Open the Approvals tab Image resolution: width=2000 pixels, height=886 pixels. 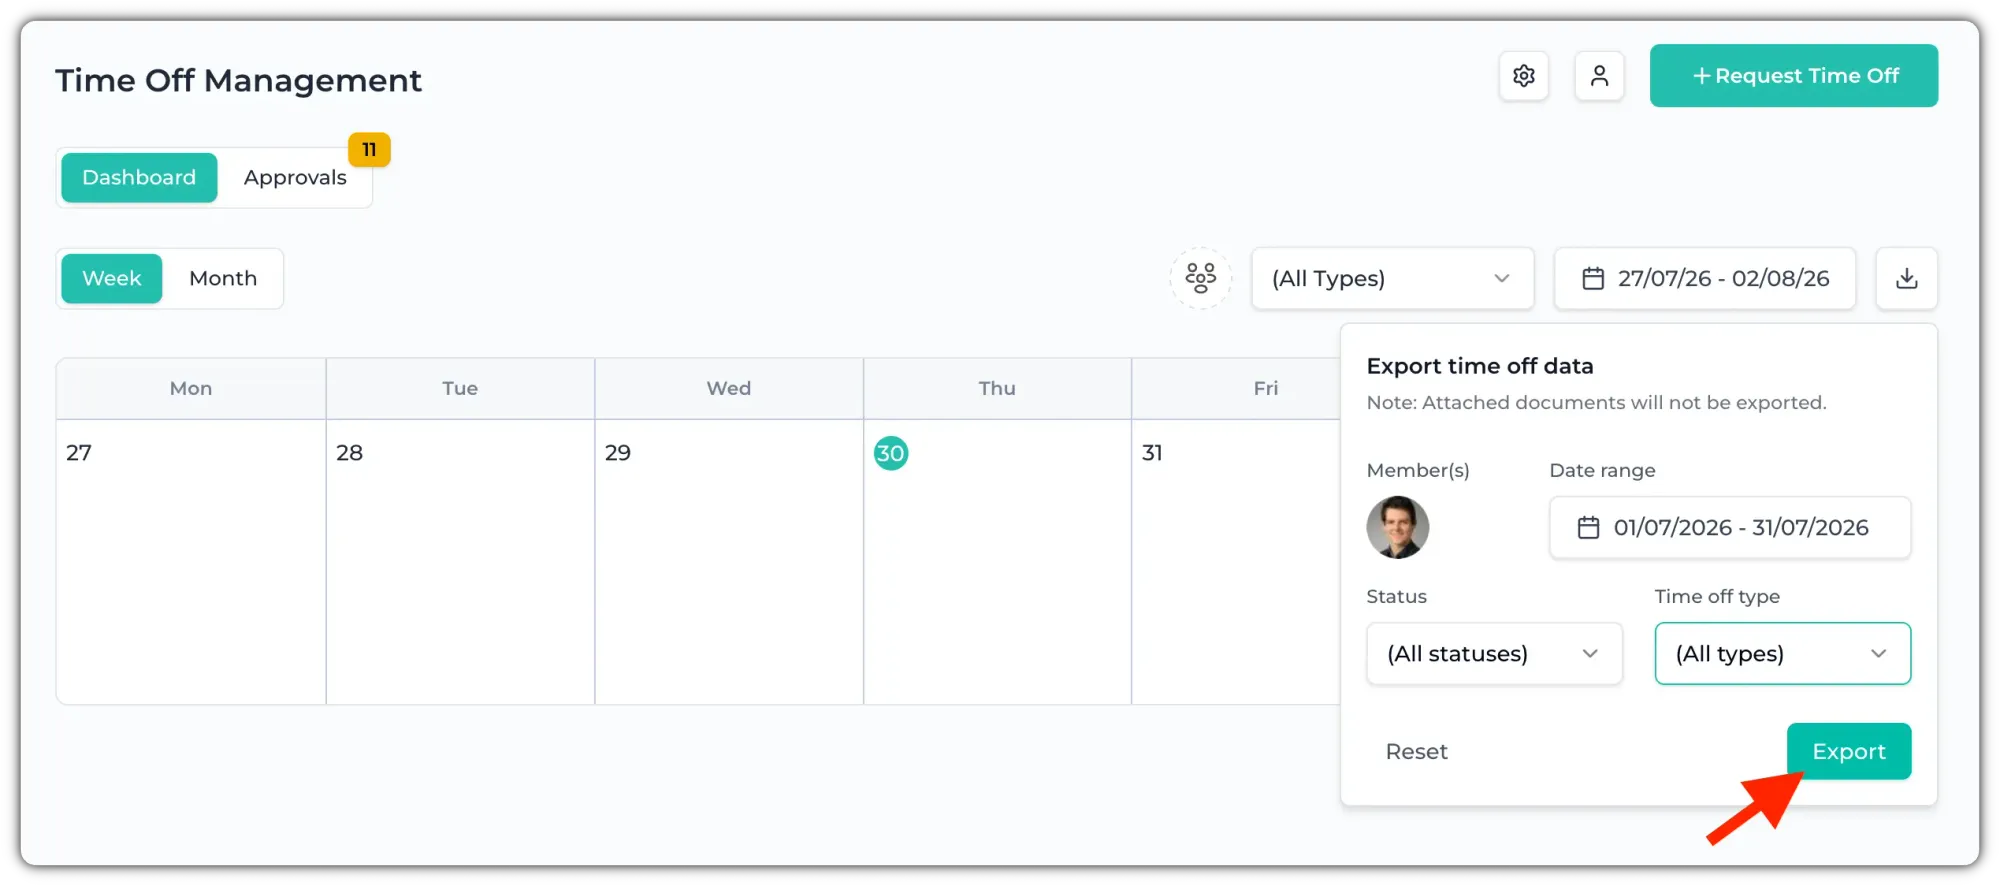point(295,178)
